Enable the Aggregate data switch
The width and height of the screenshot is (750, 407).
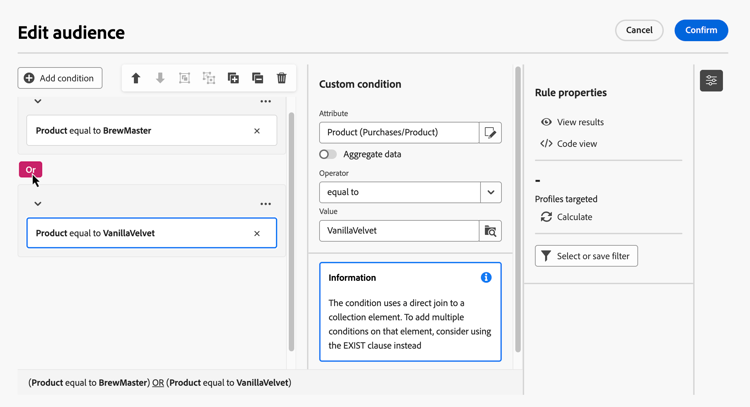(x=328, y=154)
